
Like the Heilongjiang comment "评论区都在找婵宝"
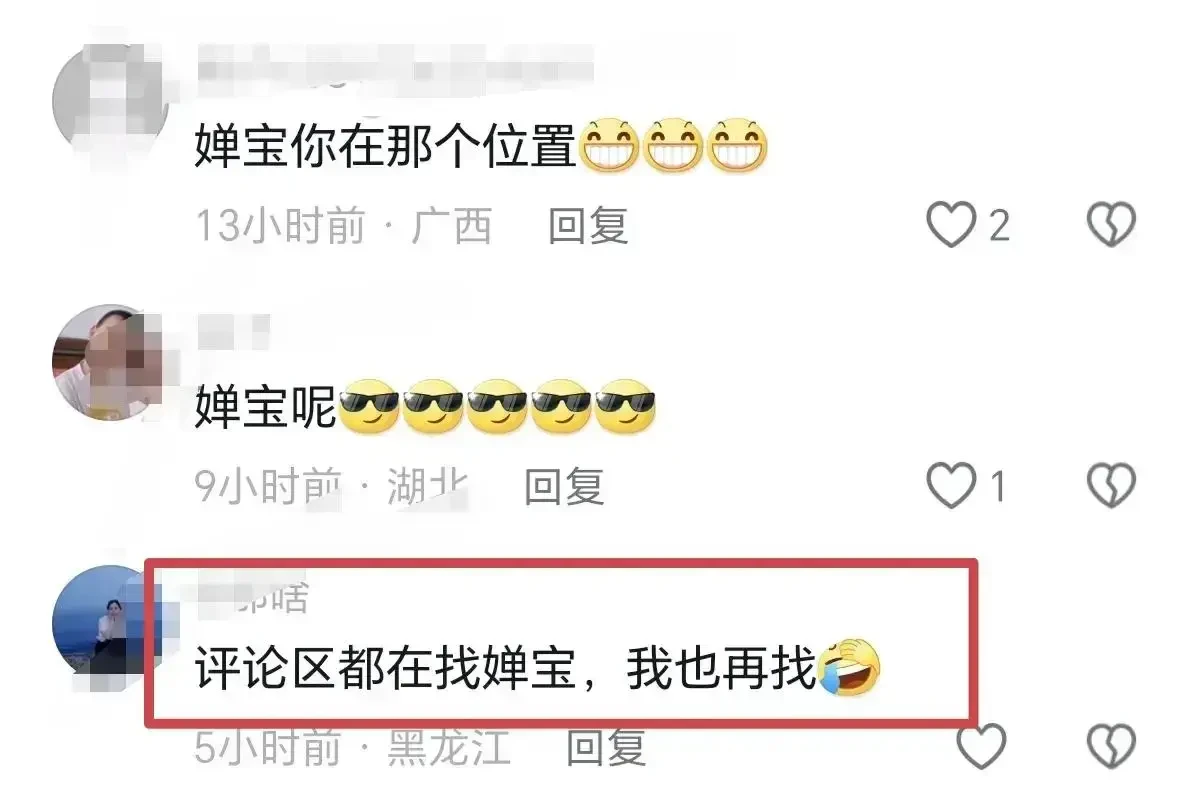coord(981,746)
